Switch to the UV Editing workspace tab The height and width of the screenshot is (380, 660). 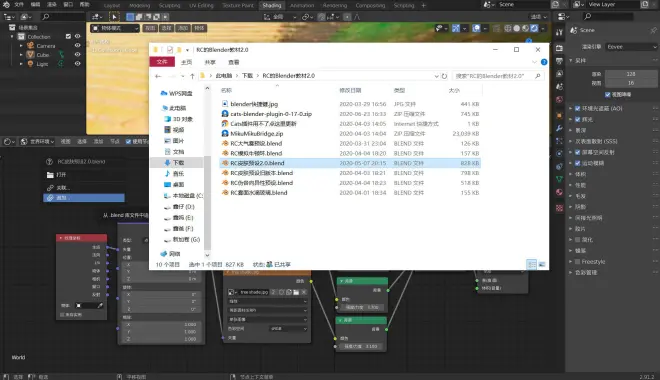[x=201, y=5]
